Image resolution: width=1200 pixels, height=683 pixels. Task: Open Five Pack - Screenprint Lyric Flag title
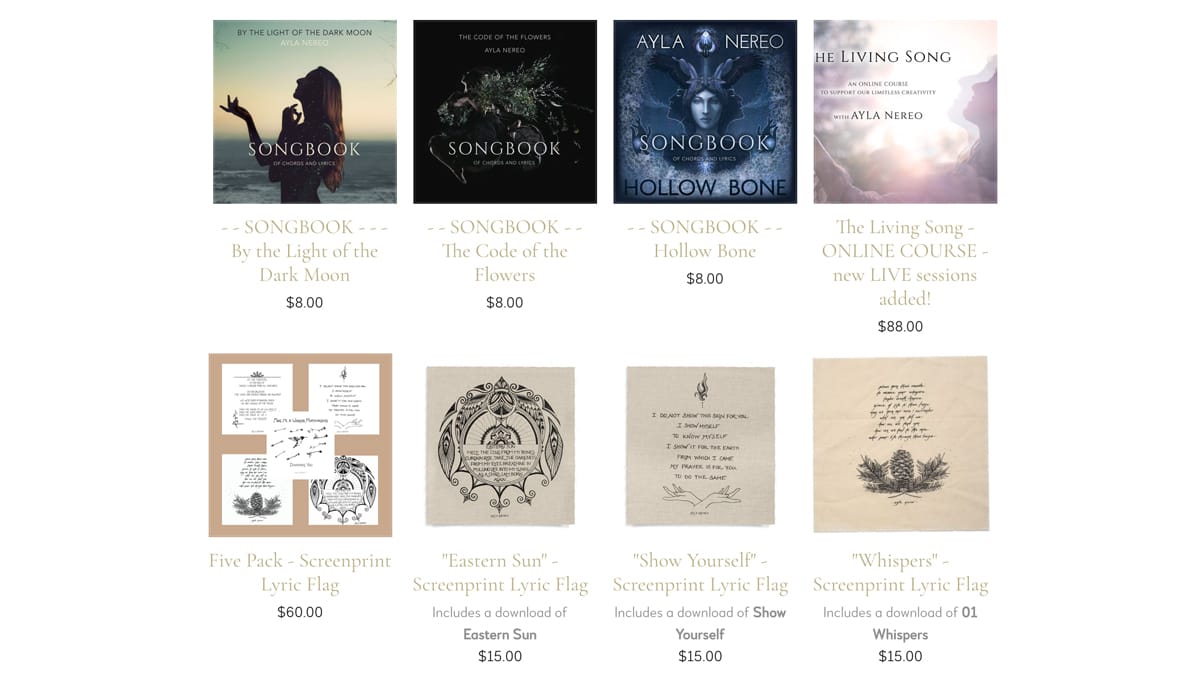click(300, 573)
